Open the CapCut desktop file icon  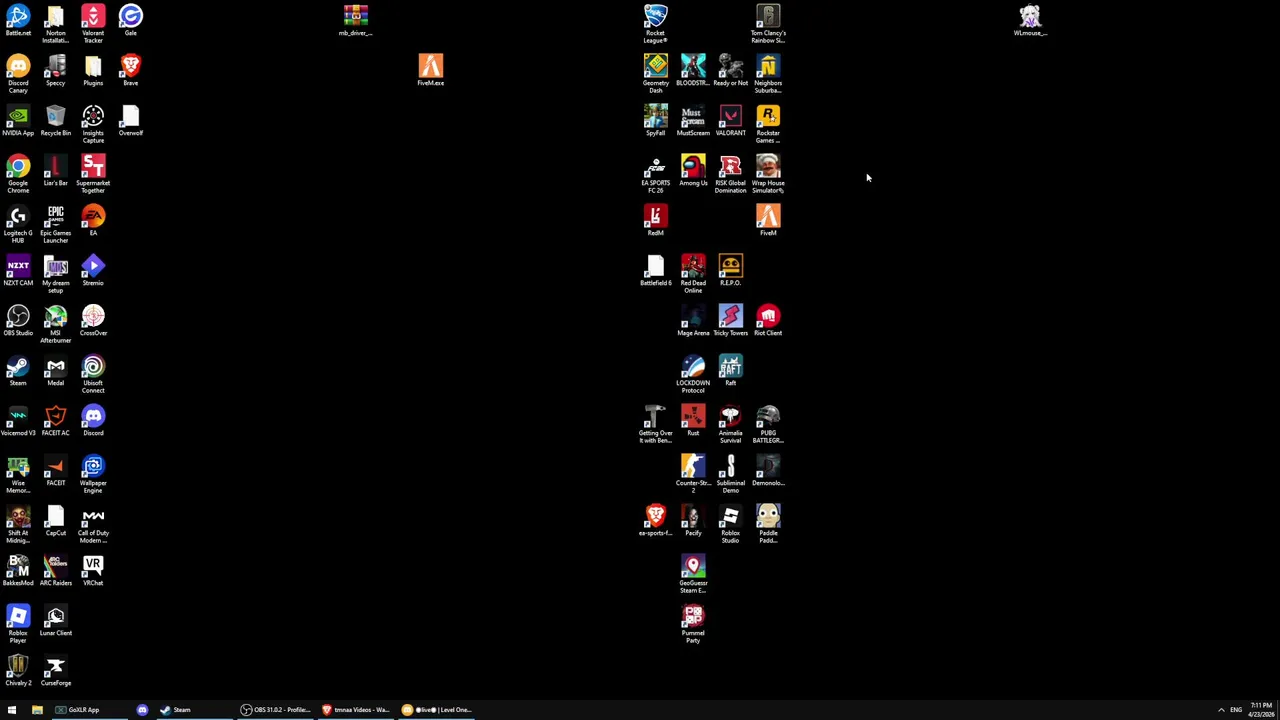click(55, 521)
